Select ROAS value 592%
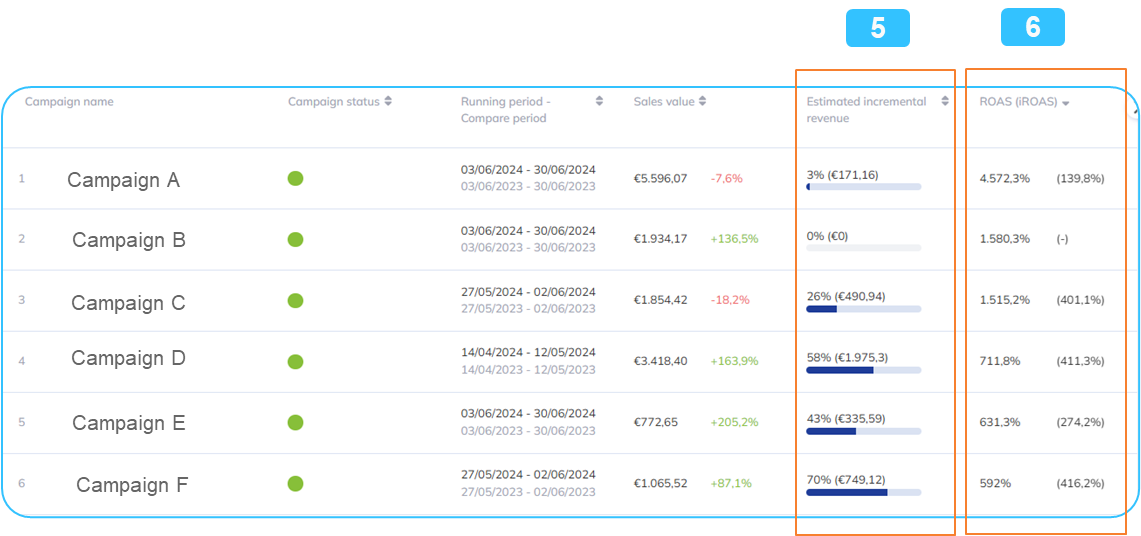 [995, 483]
